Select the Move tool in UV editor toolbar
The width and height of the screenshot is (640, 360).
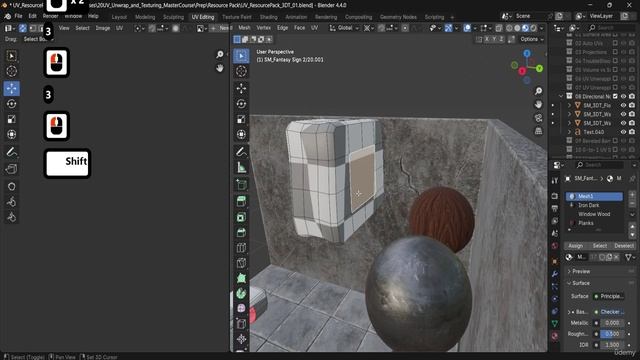click(11, 89)
